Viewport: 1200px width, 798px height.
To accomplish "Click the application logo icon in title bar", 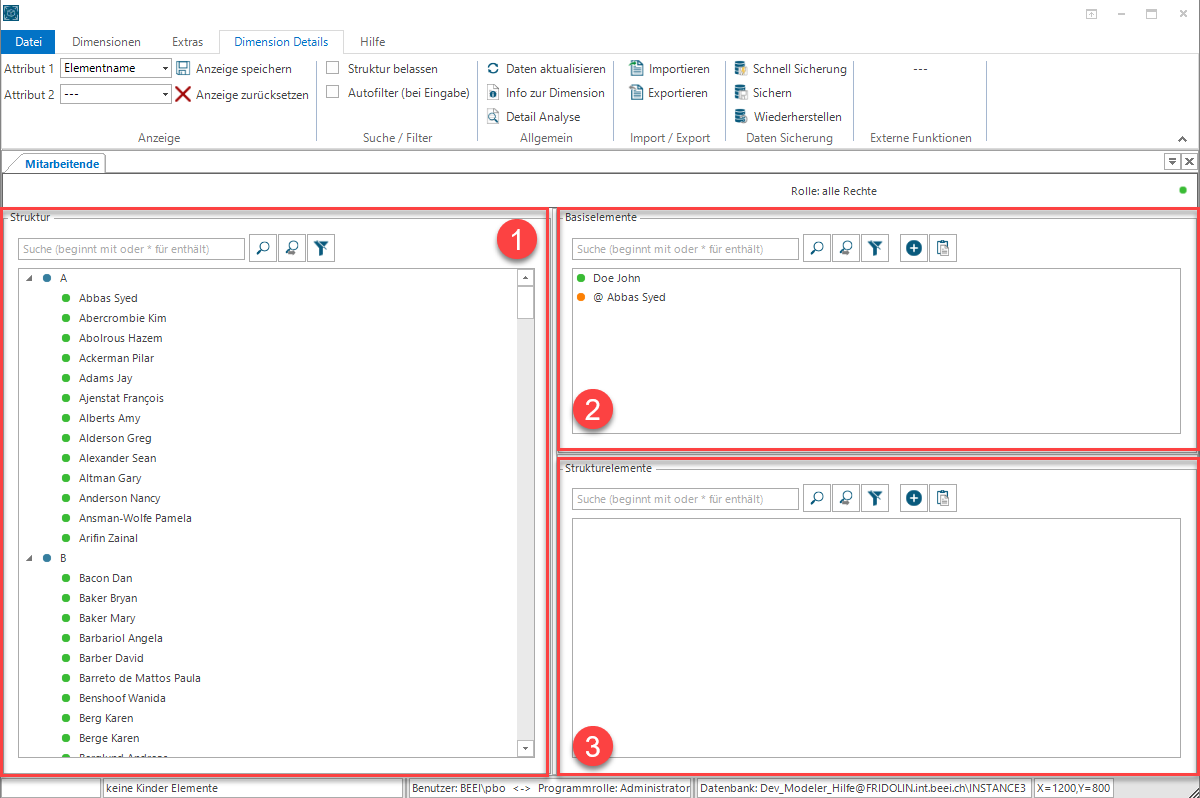I will 12,13.
